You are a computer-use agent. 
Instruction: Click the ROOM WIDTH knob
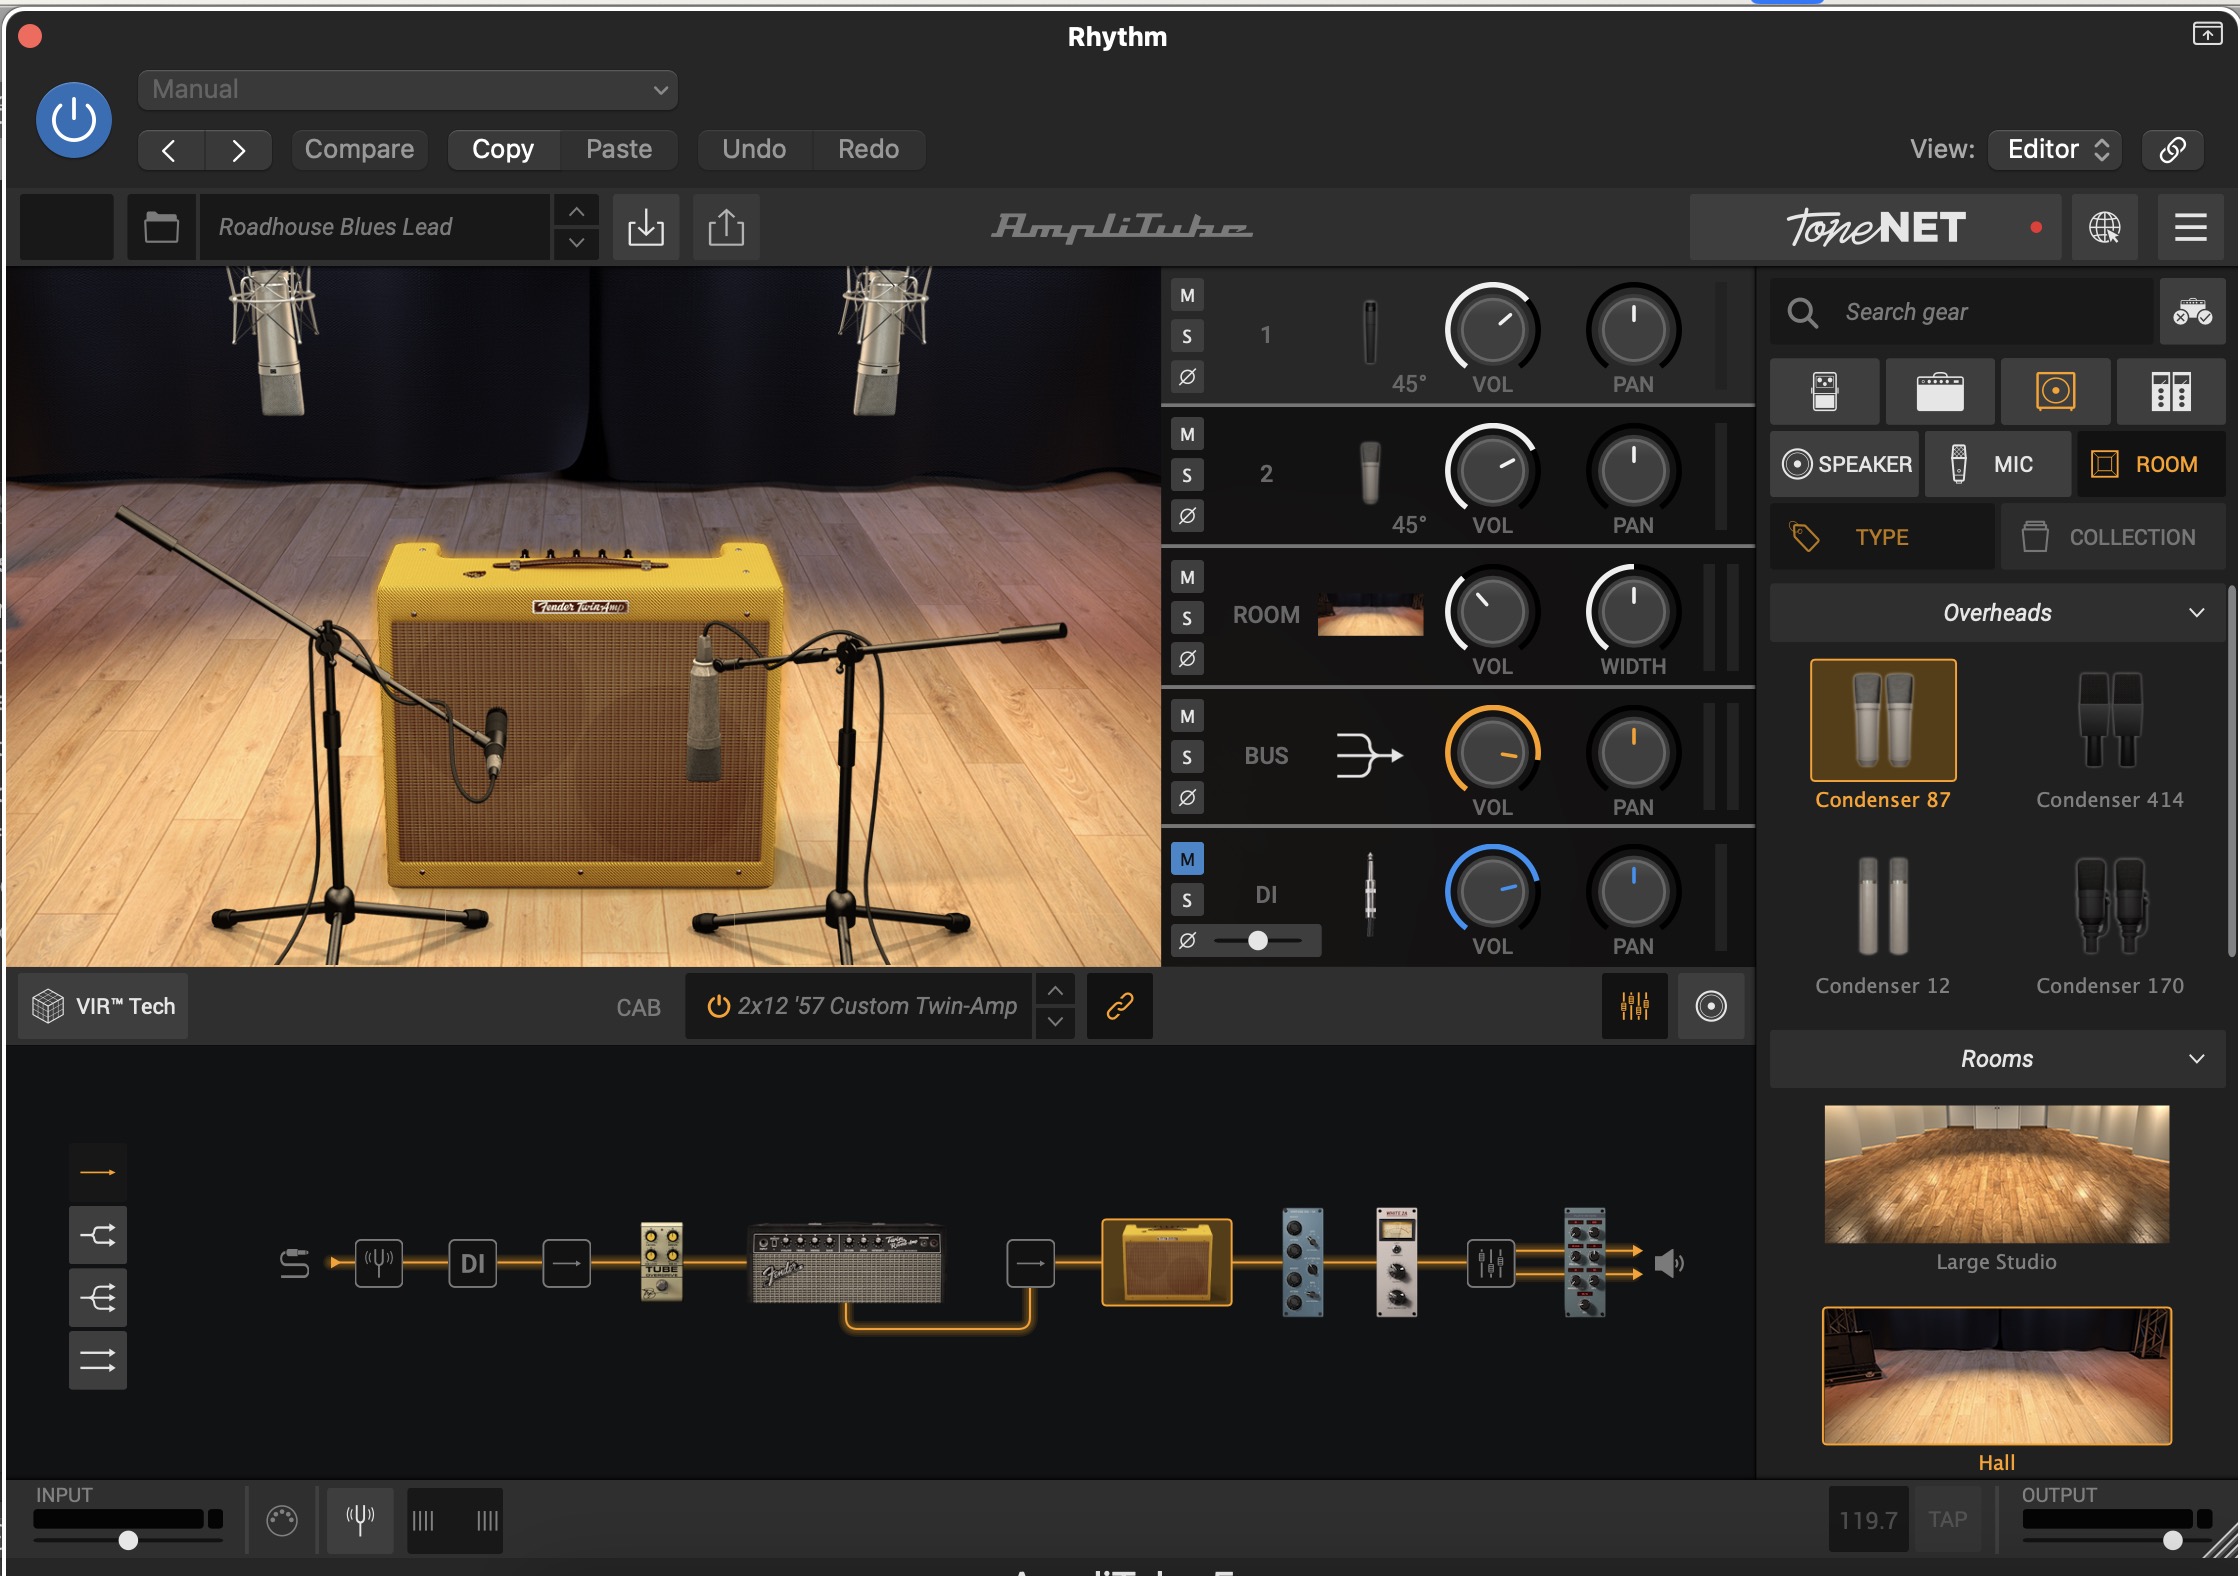tap(1633, 611)
